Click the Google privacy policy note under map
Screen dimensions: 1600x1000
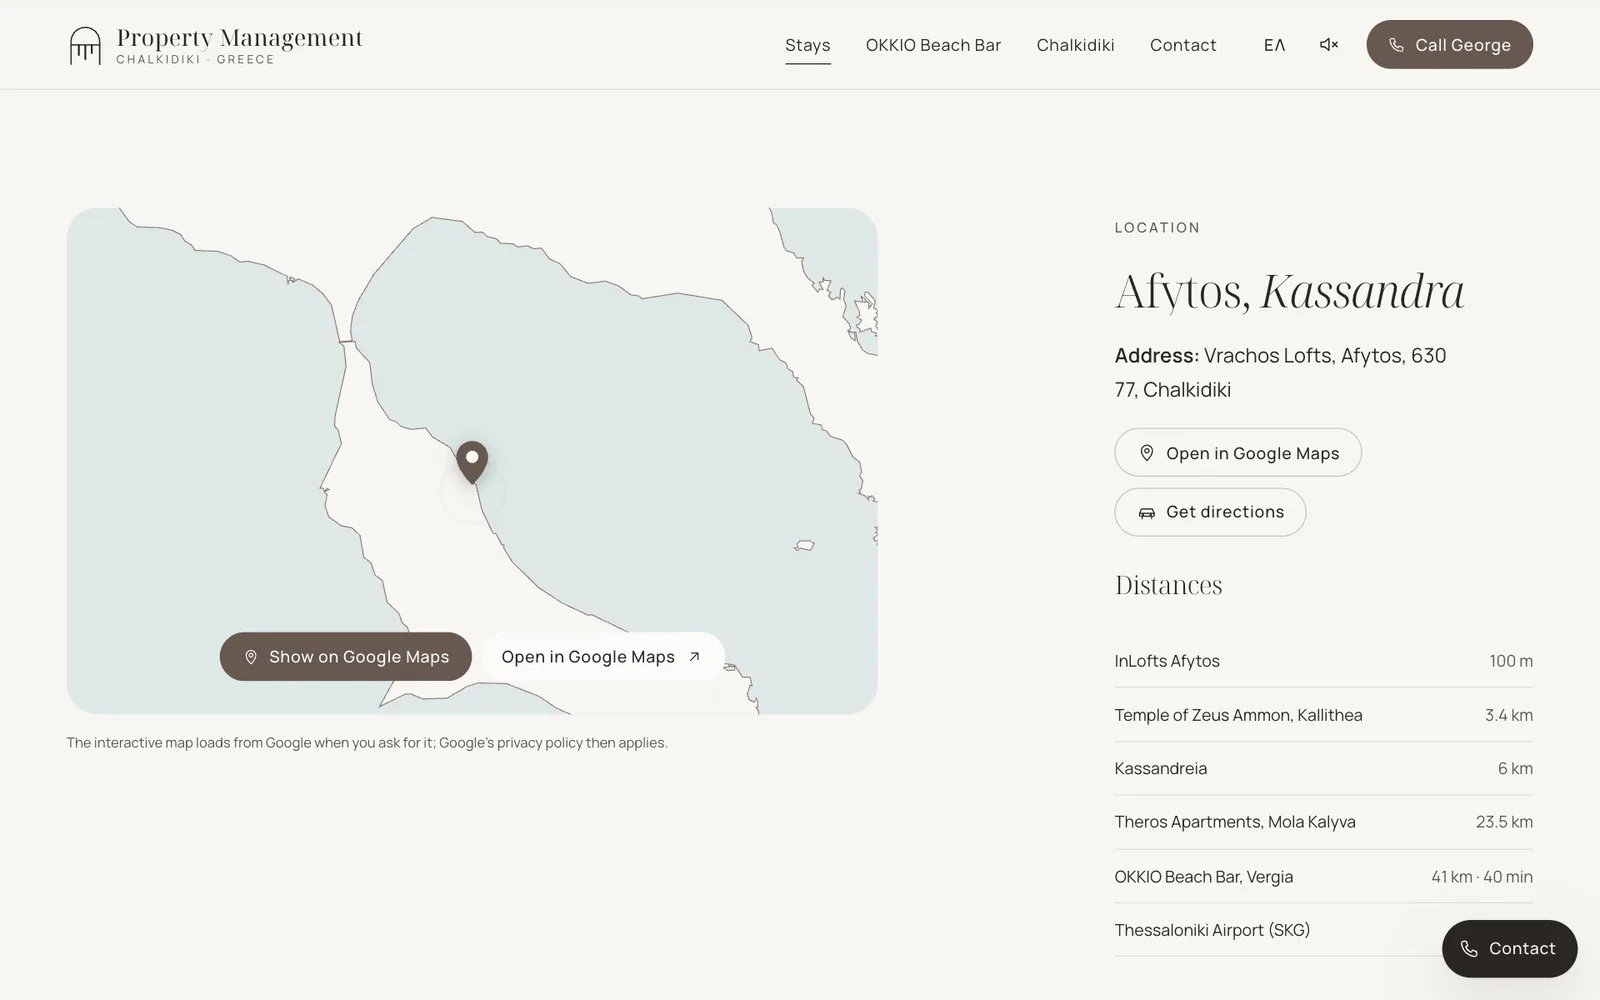pos(367,743)
